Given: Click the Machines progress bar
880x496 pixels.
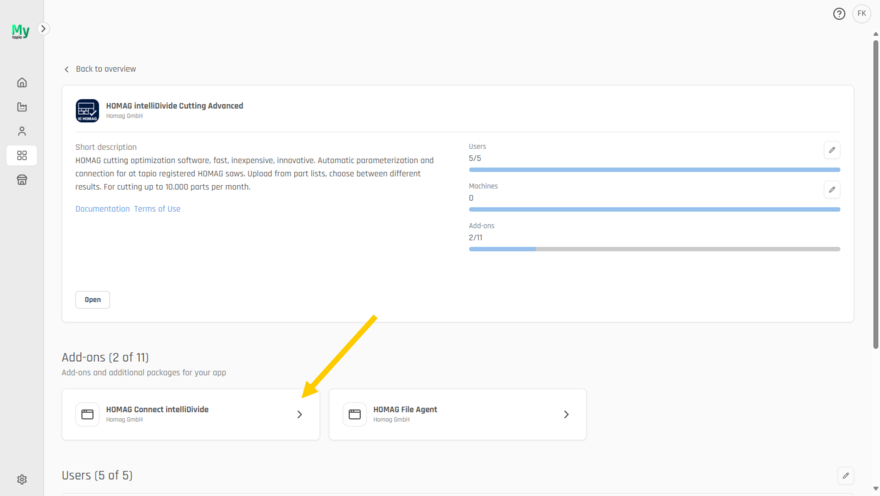Looking at the screenshot, I should [x=654, y=209].
